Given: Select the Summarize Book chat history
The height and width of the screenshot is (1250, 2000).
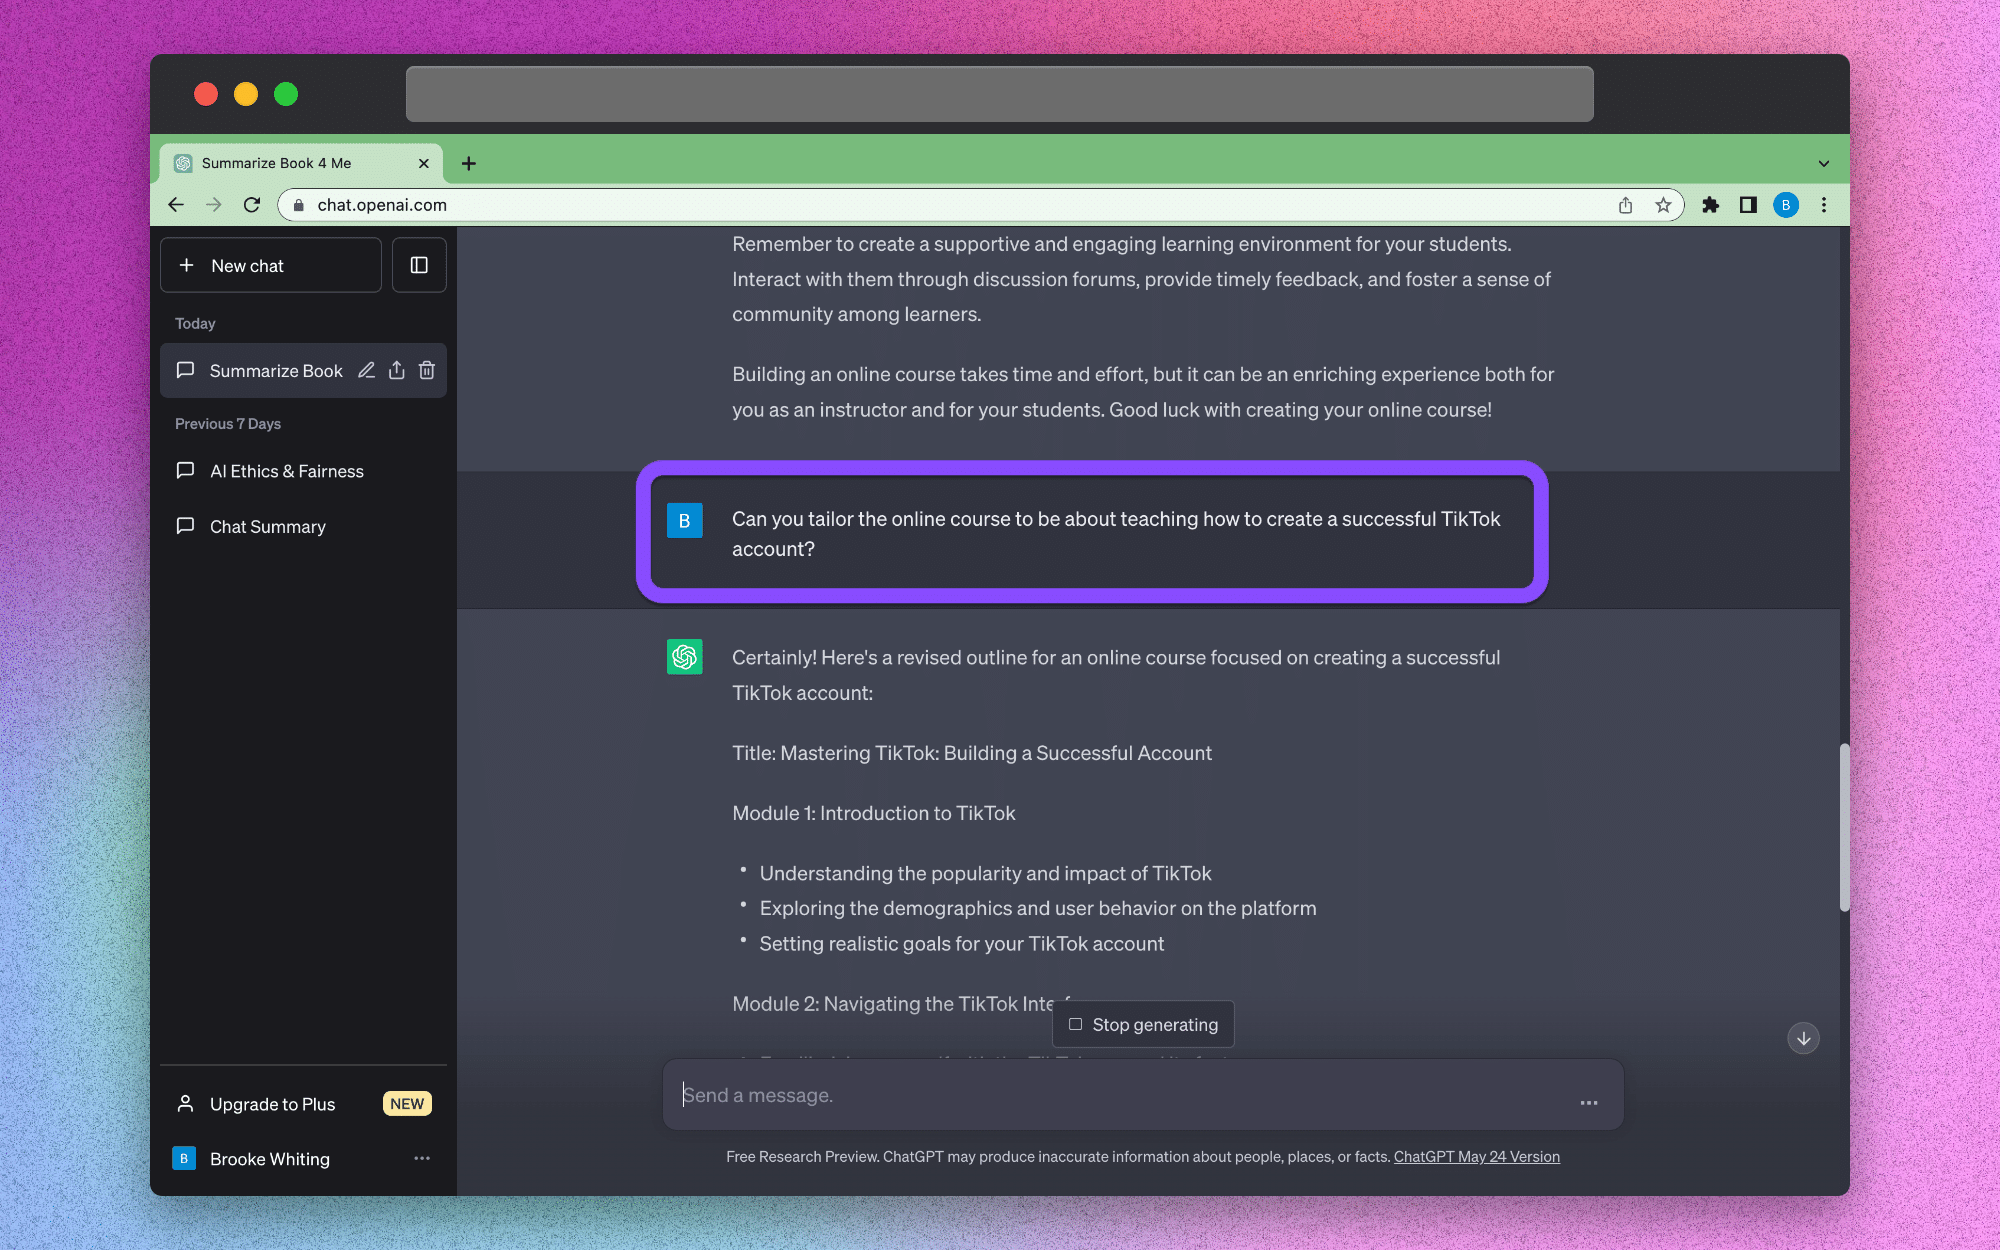Looking at the screenshot, I should point(275,370).
